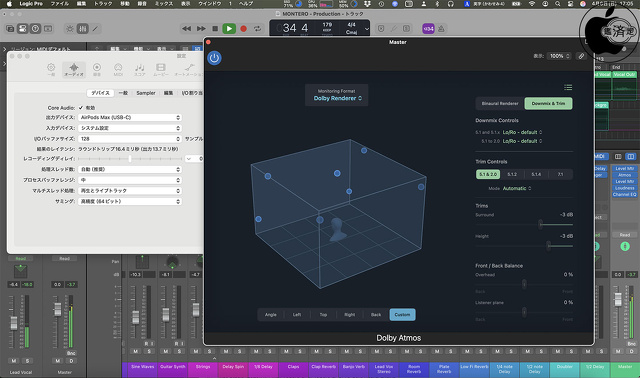Open the Movie tab icon in Settings
Image resolution: width=640 pixels, height=378 pixels.
click(x=161, y=69)
